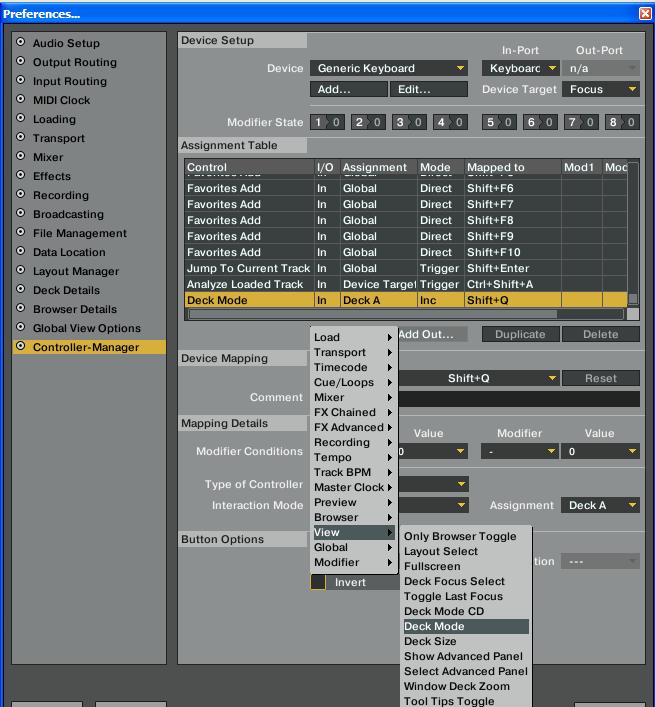Select Global View Options page
Viewport: 655px width, 707px height.
point(87,328)
